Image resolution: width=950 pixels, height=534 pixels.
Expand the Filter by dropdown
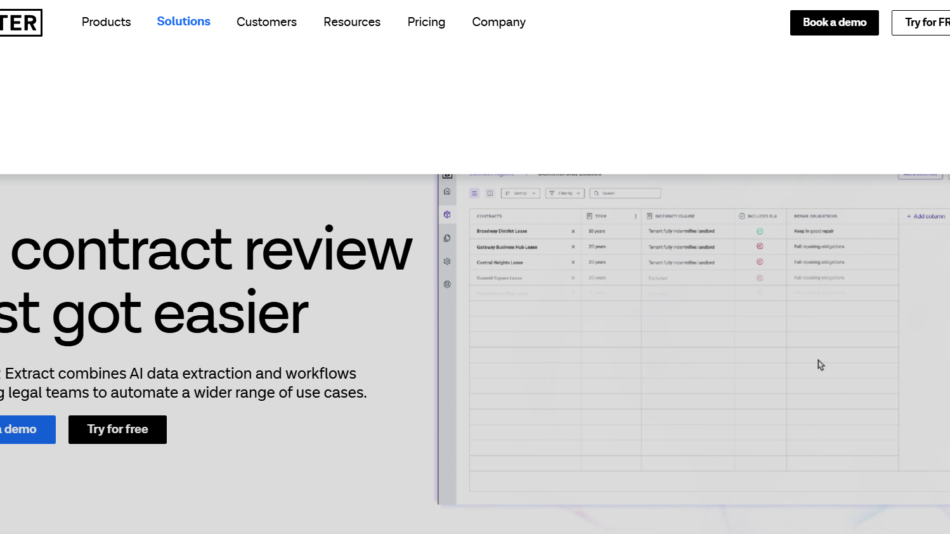(x=565, y=193)
